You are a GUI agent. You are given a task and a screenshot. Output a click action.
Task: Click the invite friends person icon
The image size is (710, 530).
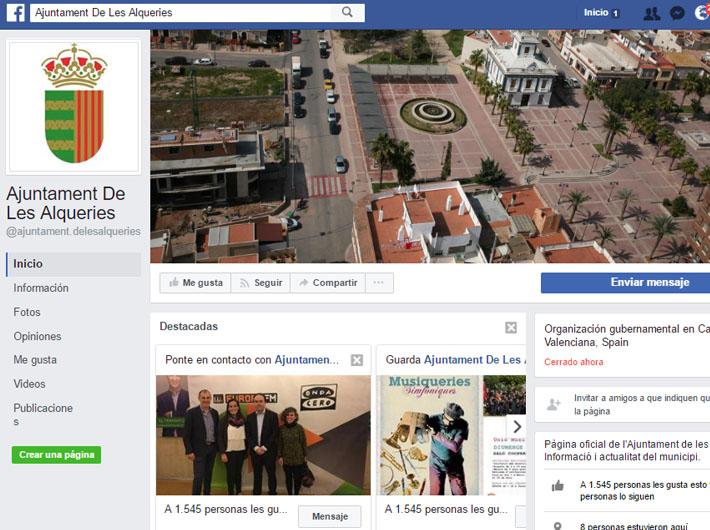(x=553, y=404)
